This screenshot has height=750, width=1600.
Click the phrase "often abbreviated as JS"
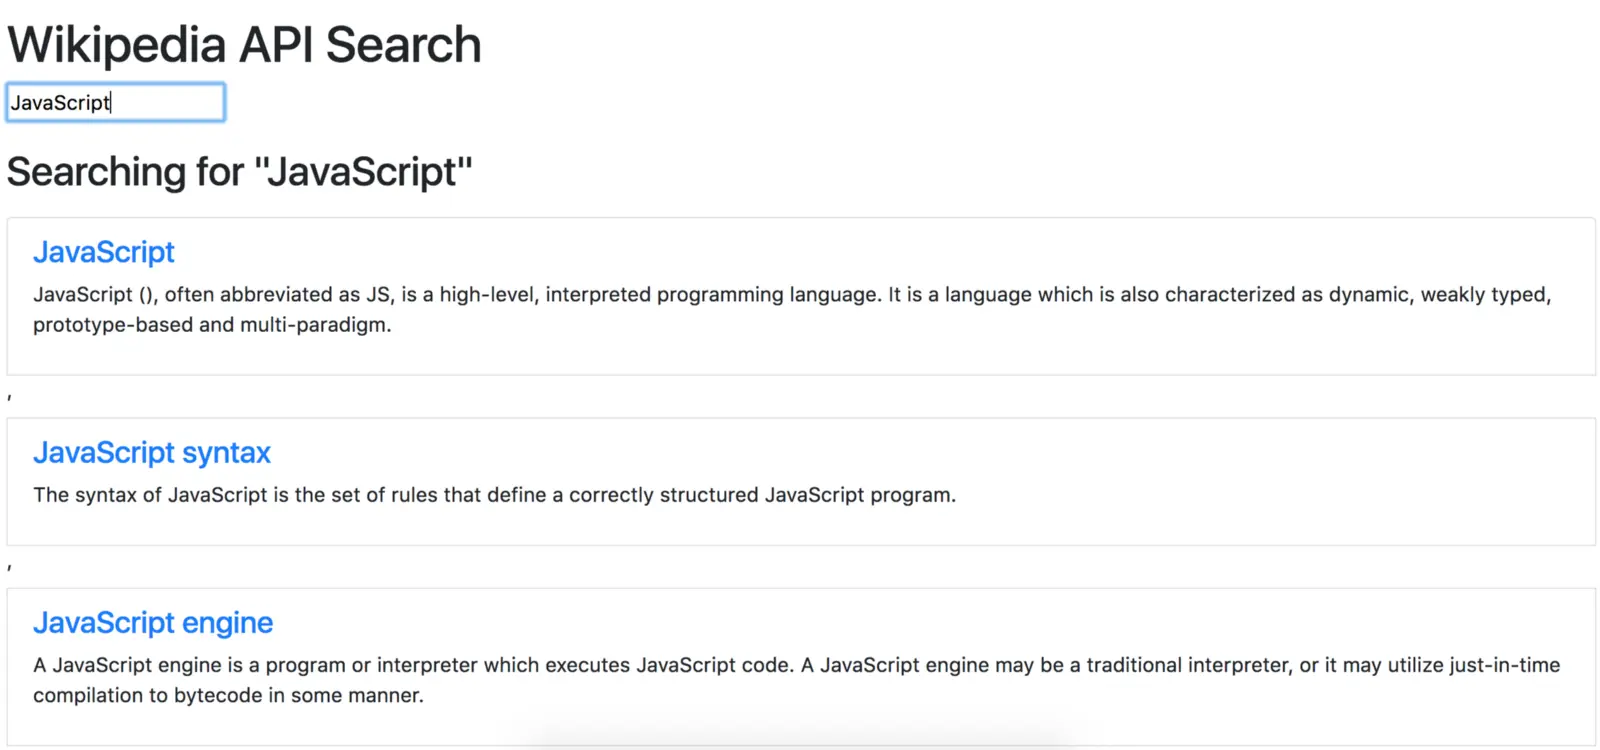pyautogui.click(x=277, y=295)
